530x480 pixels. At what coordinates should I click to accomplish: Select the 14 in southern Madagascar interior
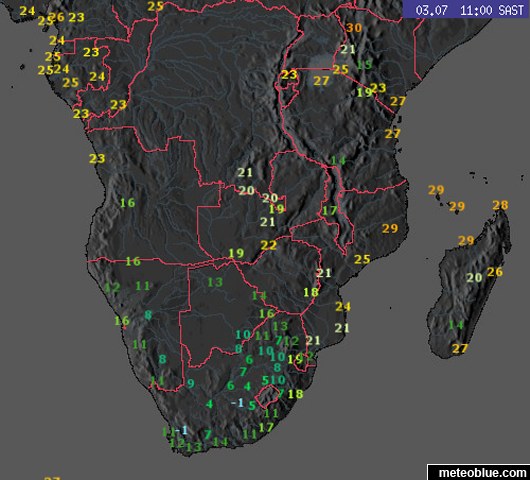pos(456,325)
